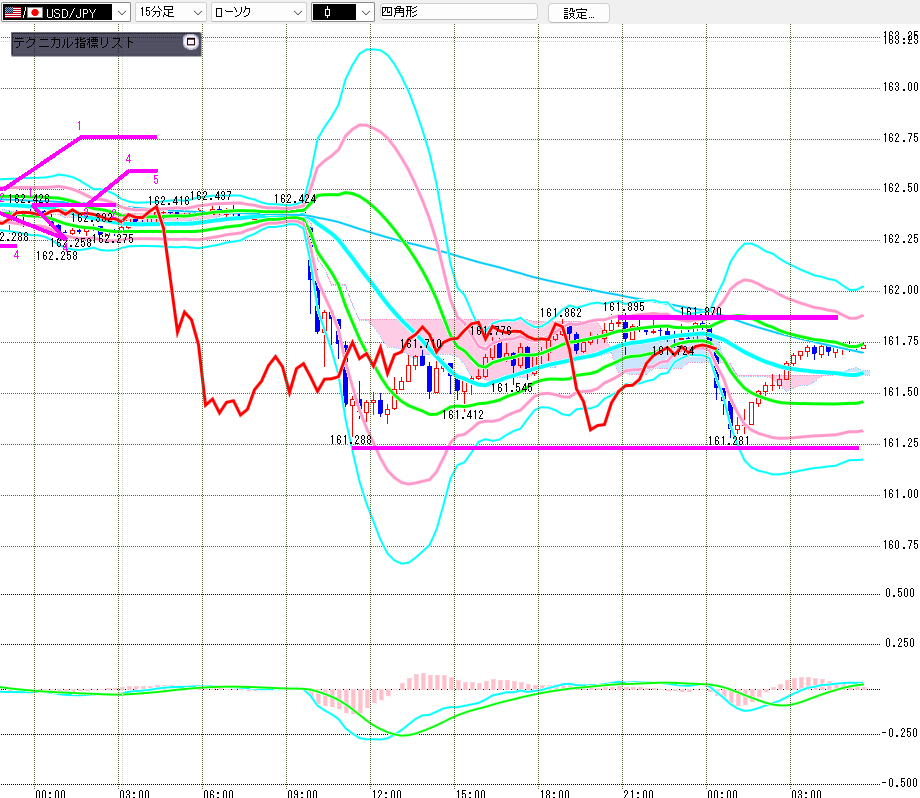The width and height of the screenshot is (920, 798).
Task: Select the magenta horizontal line near 161.870
Action: pyautogui.click(x=728, y=317)
